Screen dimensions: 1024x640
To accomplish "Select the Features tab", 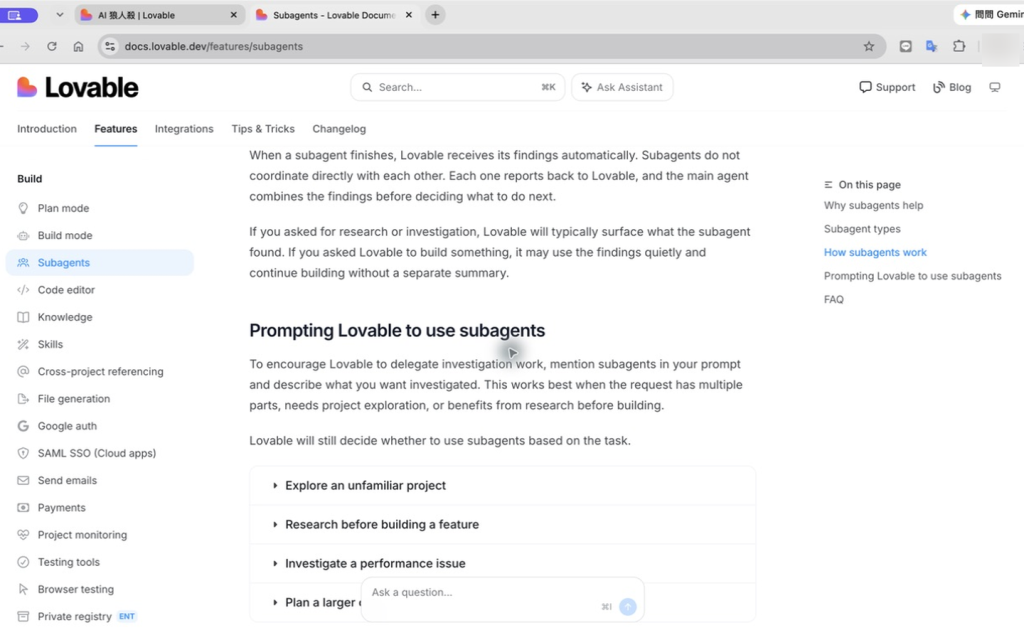I will tap(116, 129).
